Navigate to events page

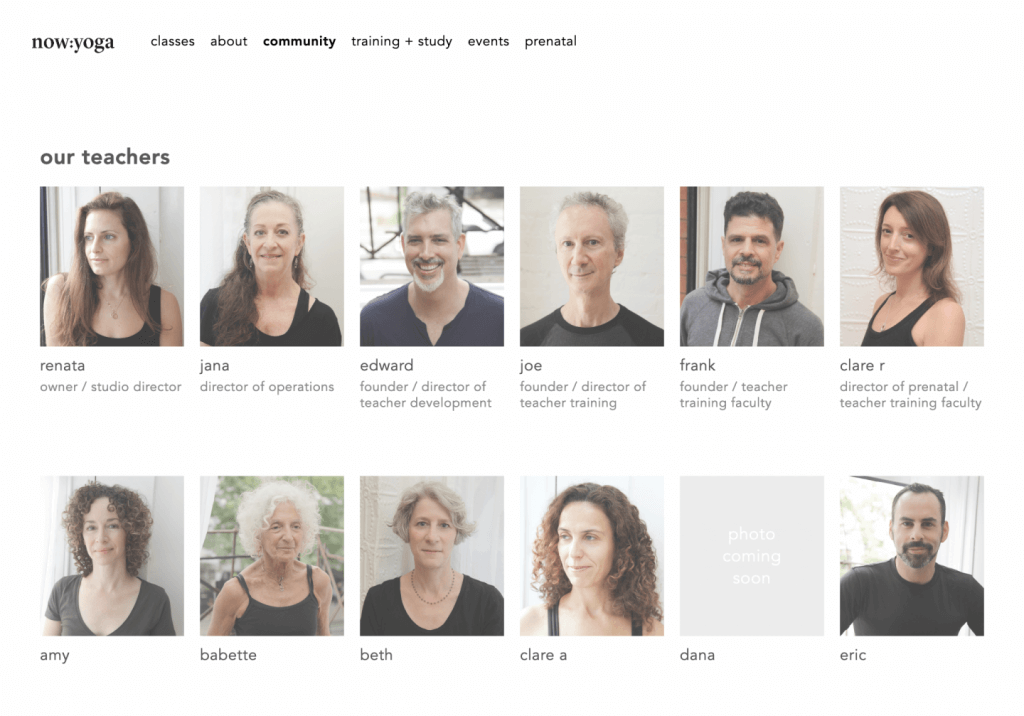[488, 41]
